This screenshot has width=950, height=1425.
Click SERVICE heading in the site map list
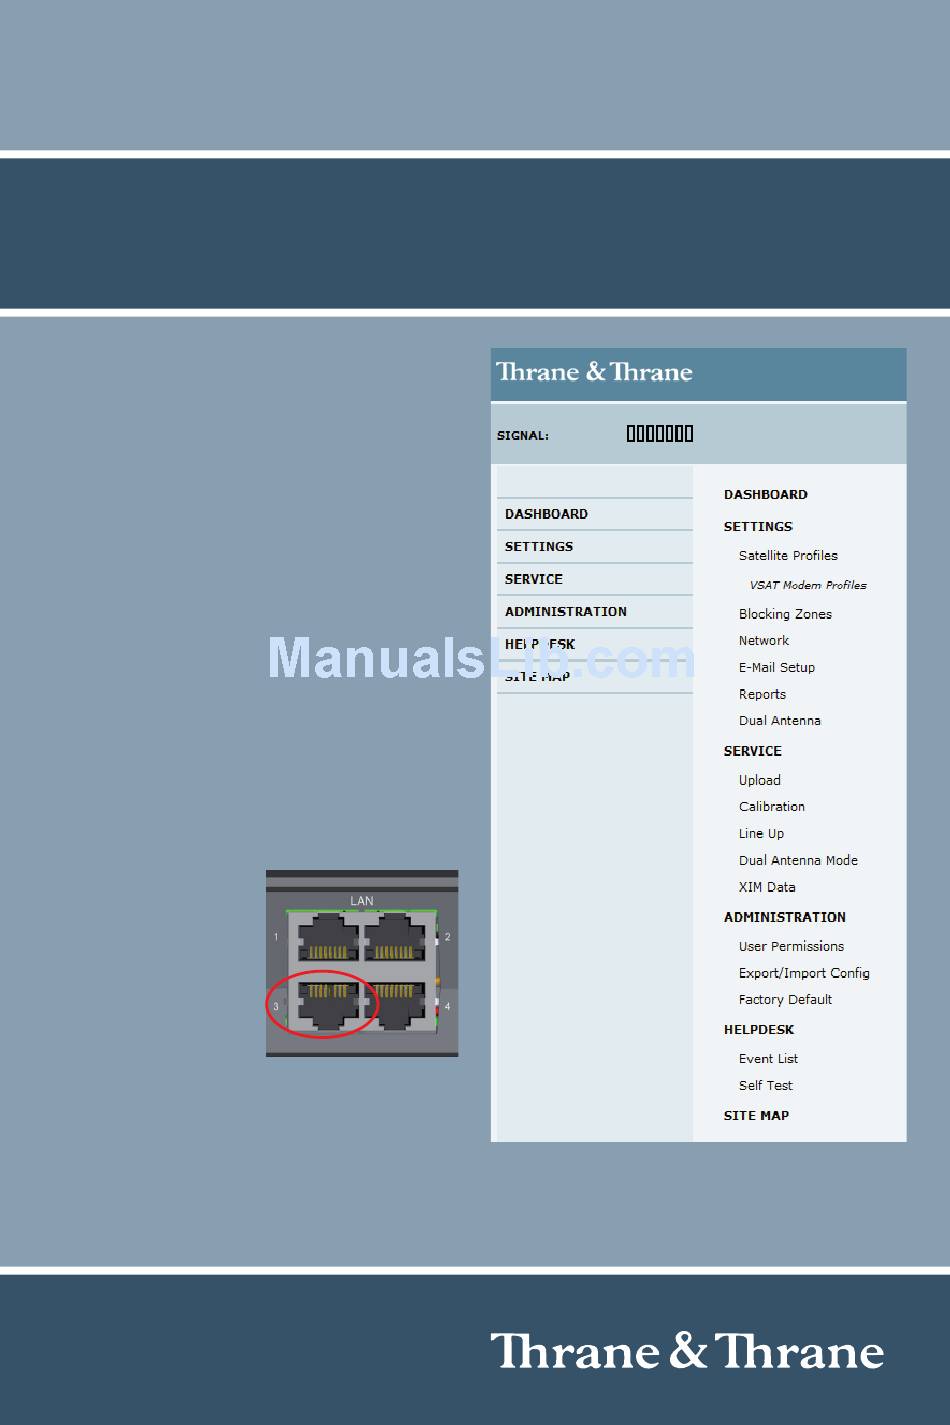(x=753, y=751)
